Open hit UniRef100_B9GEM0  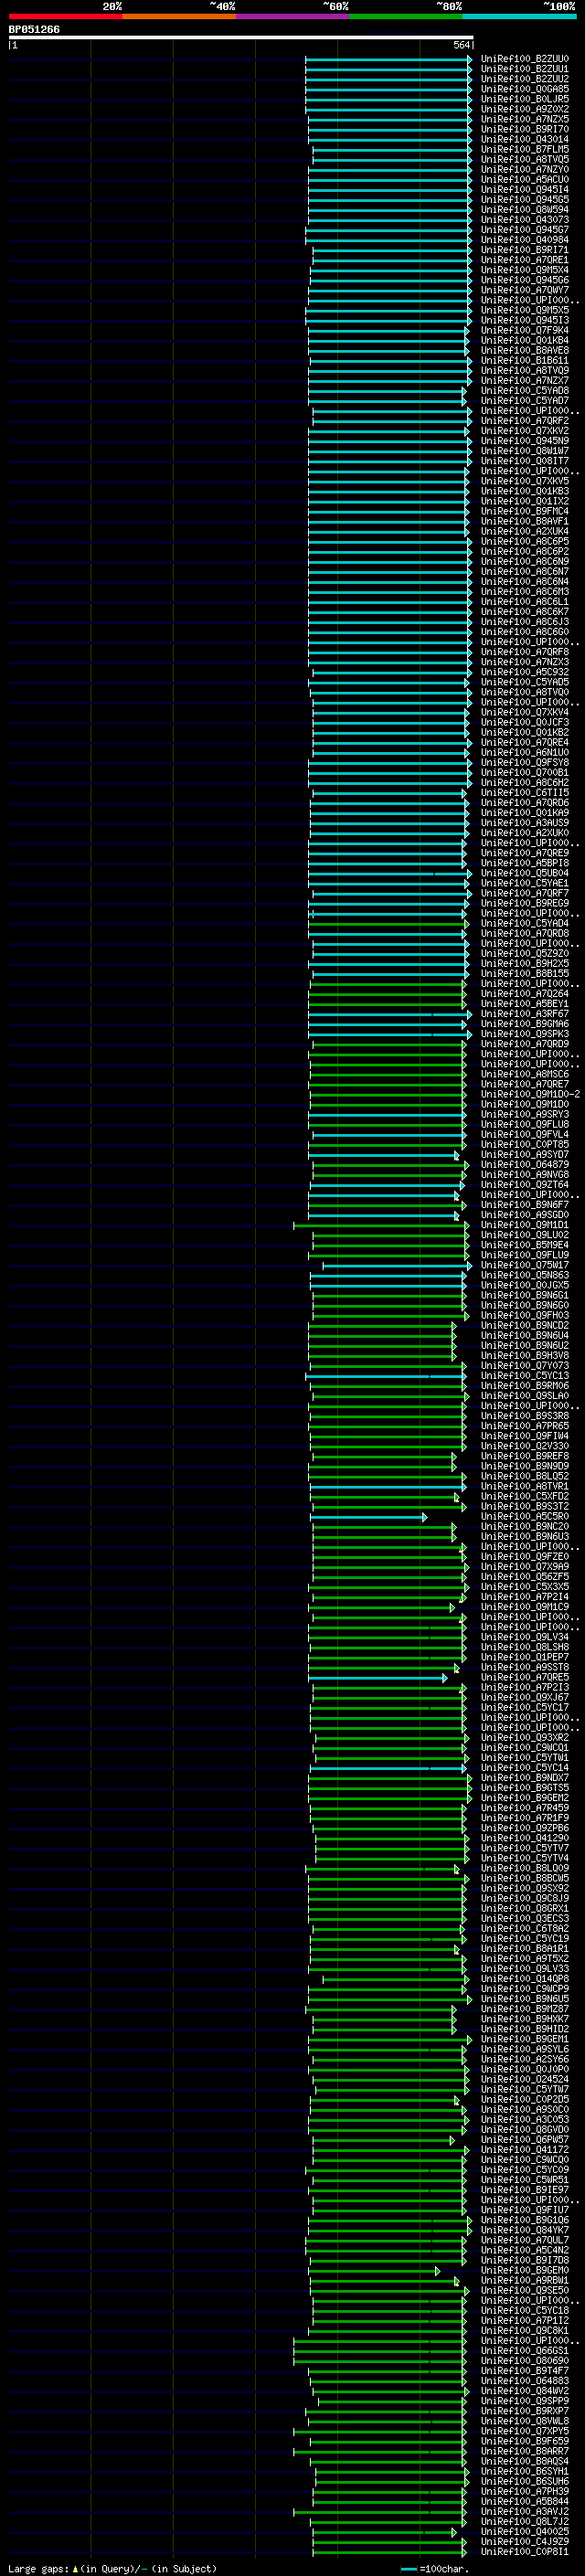[524, 2272]
